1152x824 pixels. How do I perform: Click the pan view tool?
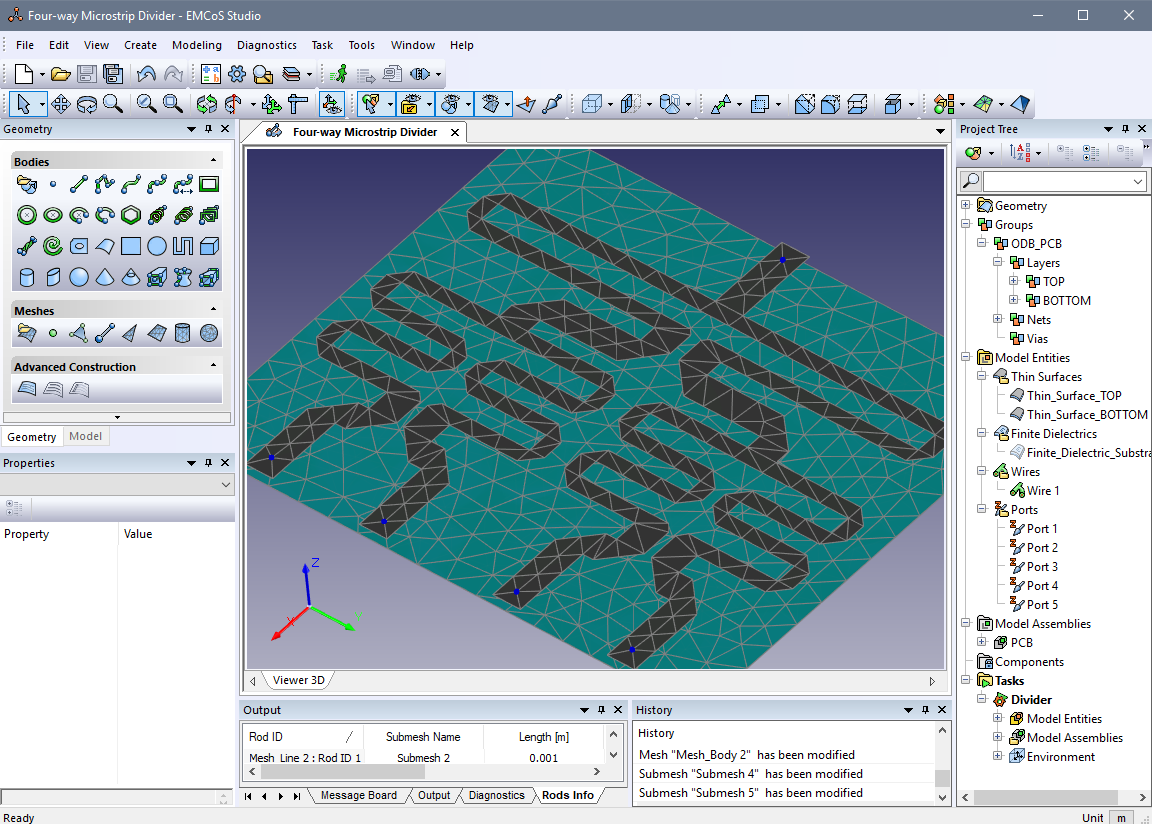pyautogui.click(x=60, y=103)
